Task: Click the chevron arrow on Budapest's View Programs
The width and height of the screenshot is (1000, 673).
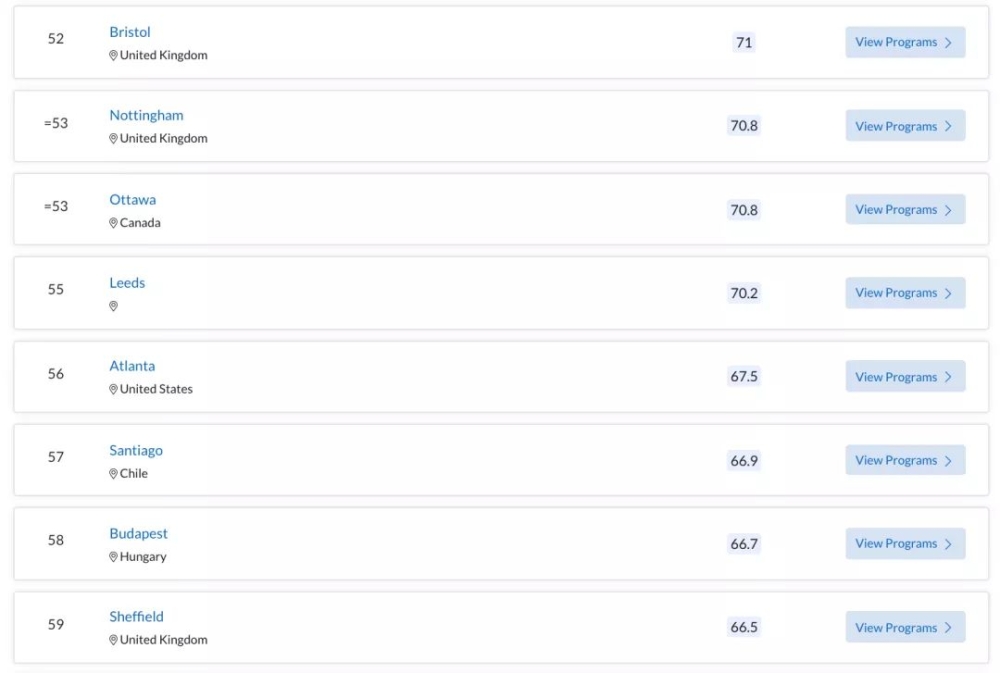Action: [948, 544]
